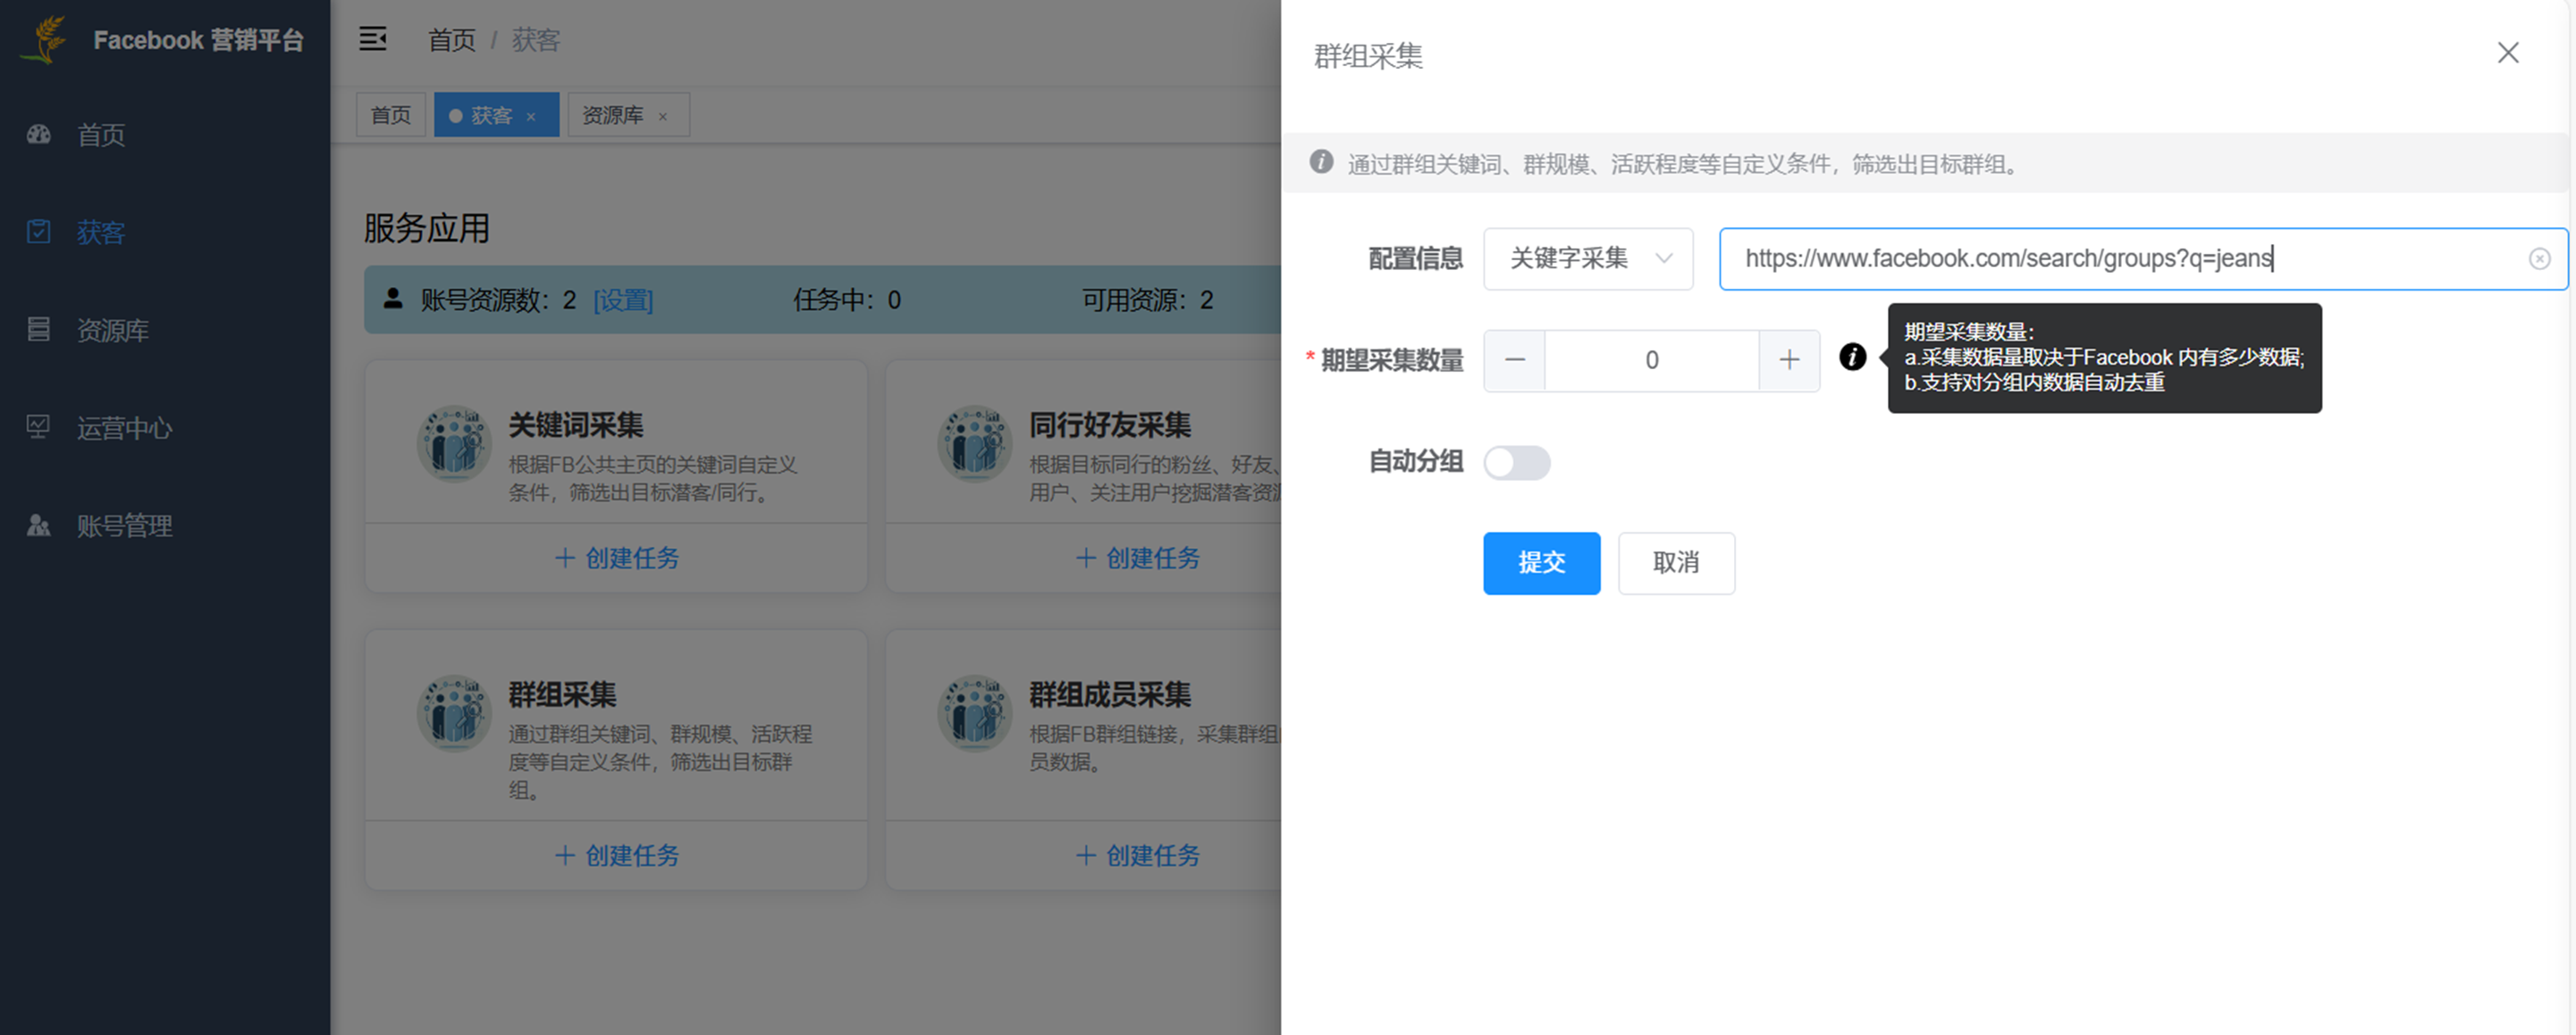Click the 期望采集数量 number field
Screen dimensions: 2576x1035
(1652, 360)
